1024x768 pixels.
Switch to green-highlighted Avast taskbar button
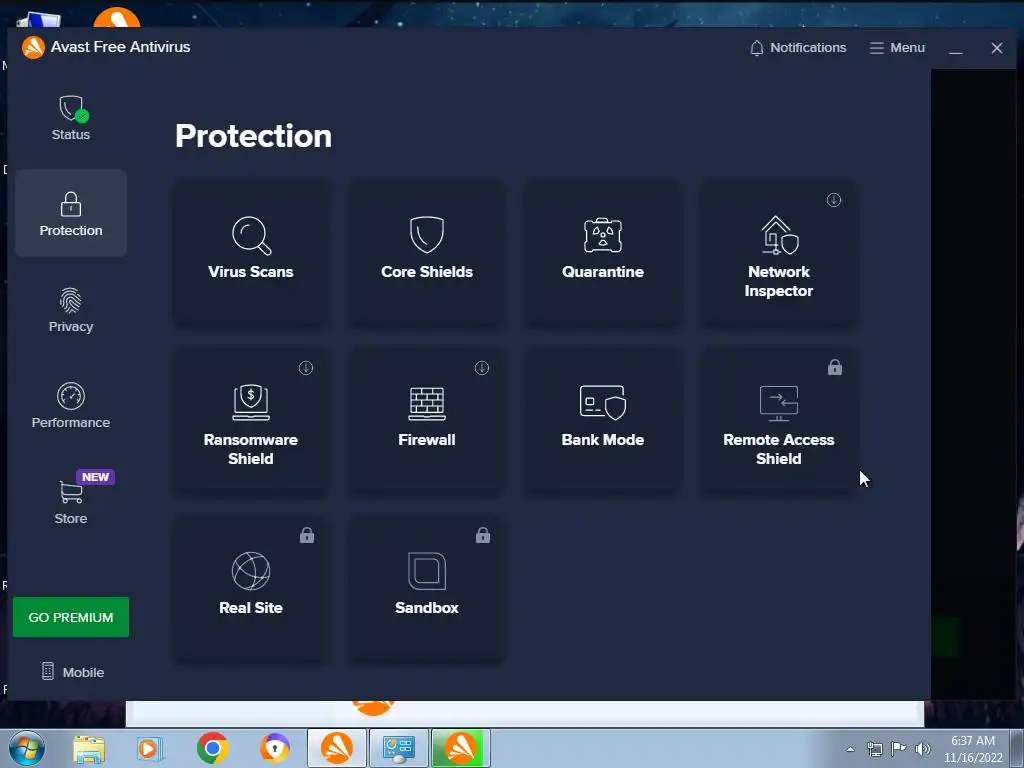click(x=461, y=748)
